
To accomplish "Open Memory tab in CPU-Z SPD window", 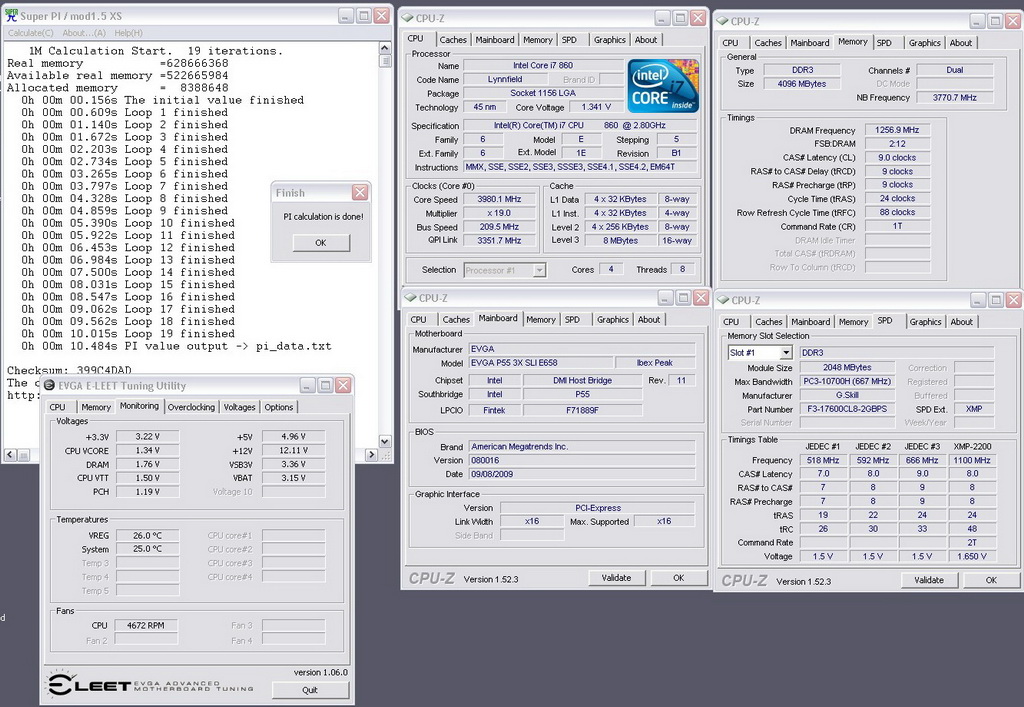I will pos(854,322).
